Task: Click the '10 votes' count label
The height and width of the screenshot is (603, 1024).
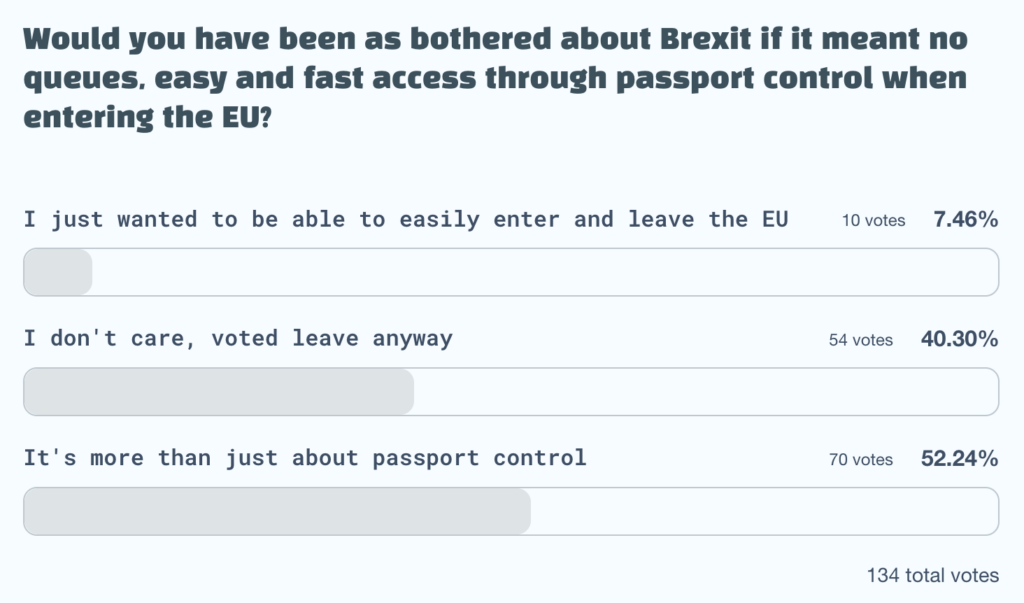Action: tap(873, 220)
